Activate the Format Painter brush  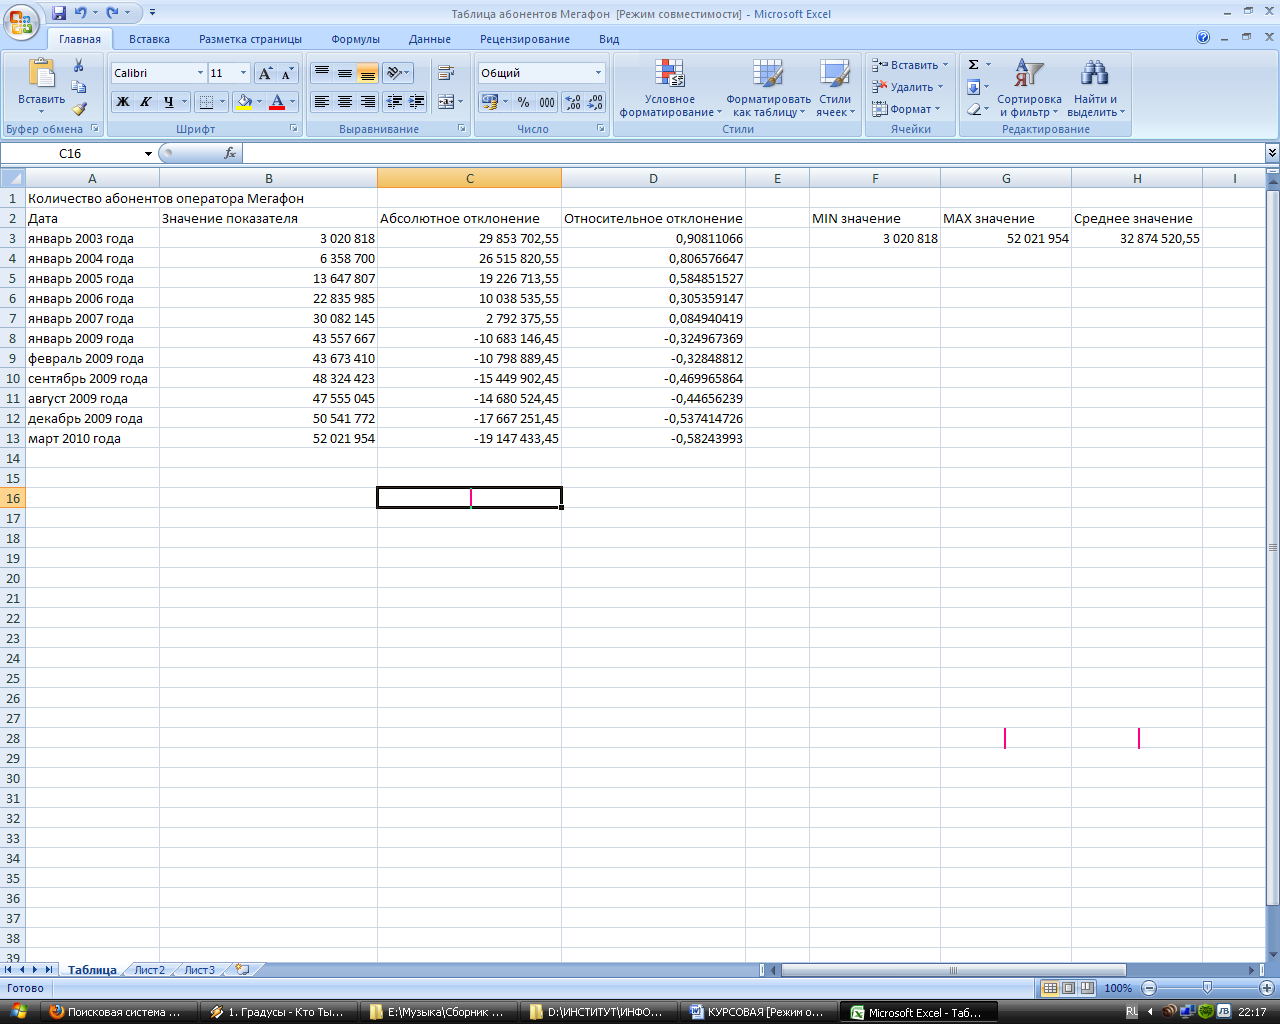point(79,109)
